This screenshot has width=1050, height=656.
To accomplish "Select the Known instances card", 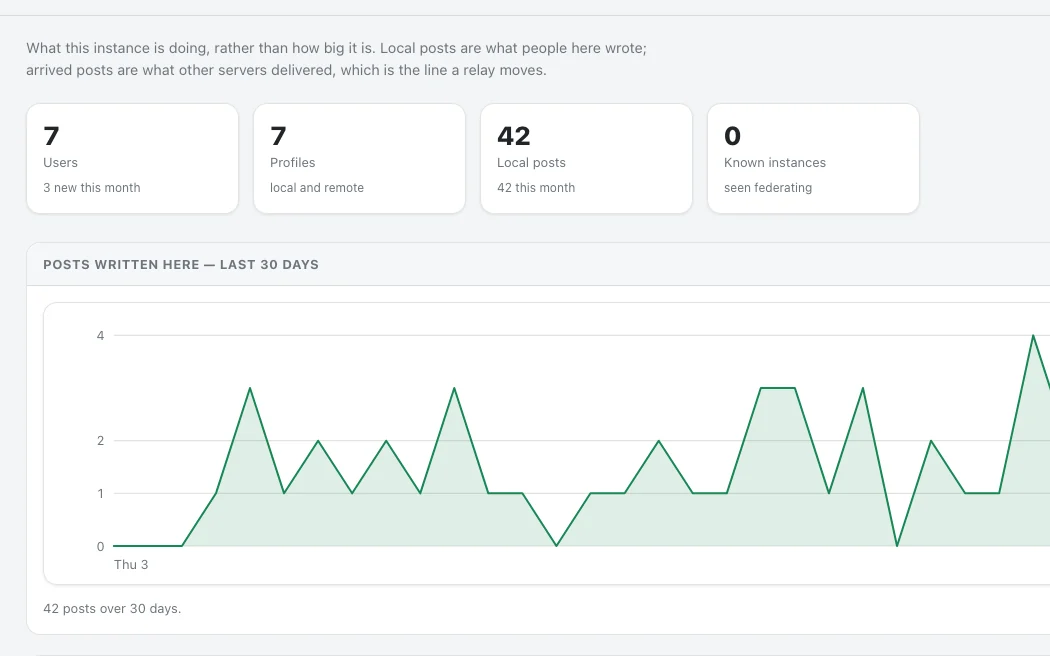I will tap(813, 159).
